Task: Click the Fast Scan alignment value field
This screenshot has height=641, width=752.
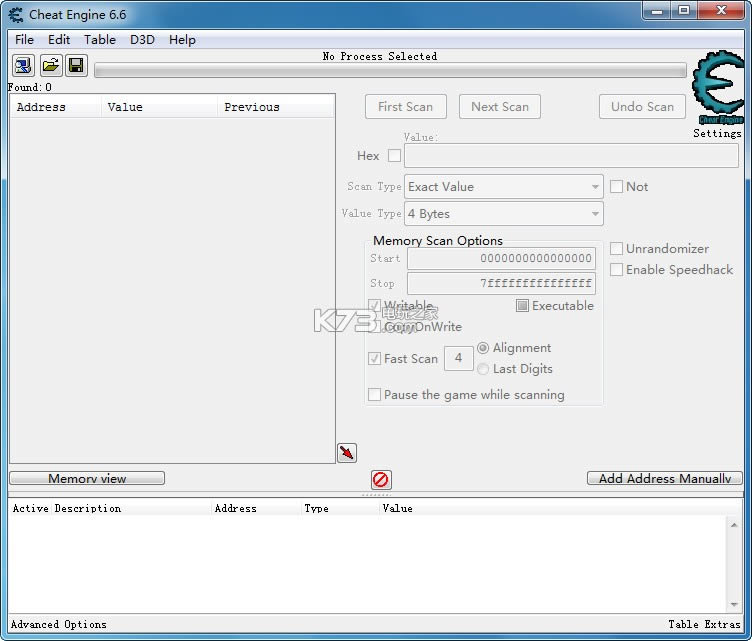Action: tap(458, 358)
